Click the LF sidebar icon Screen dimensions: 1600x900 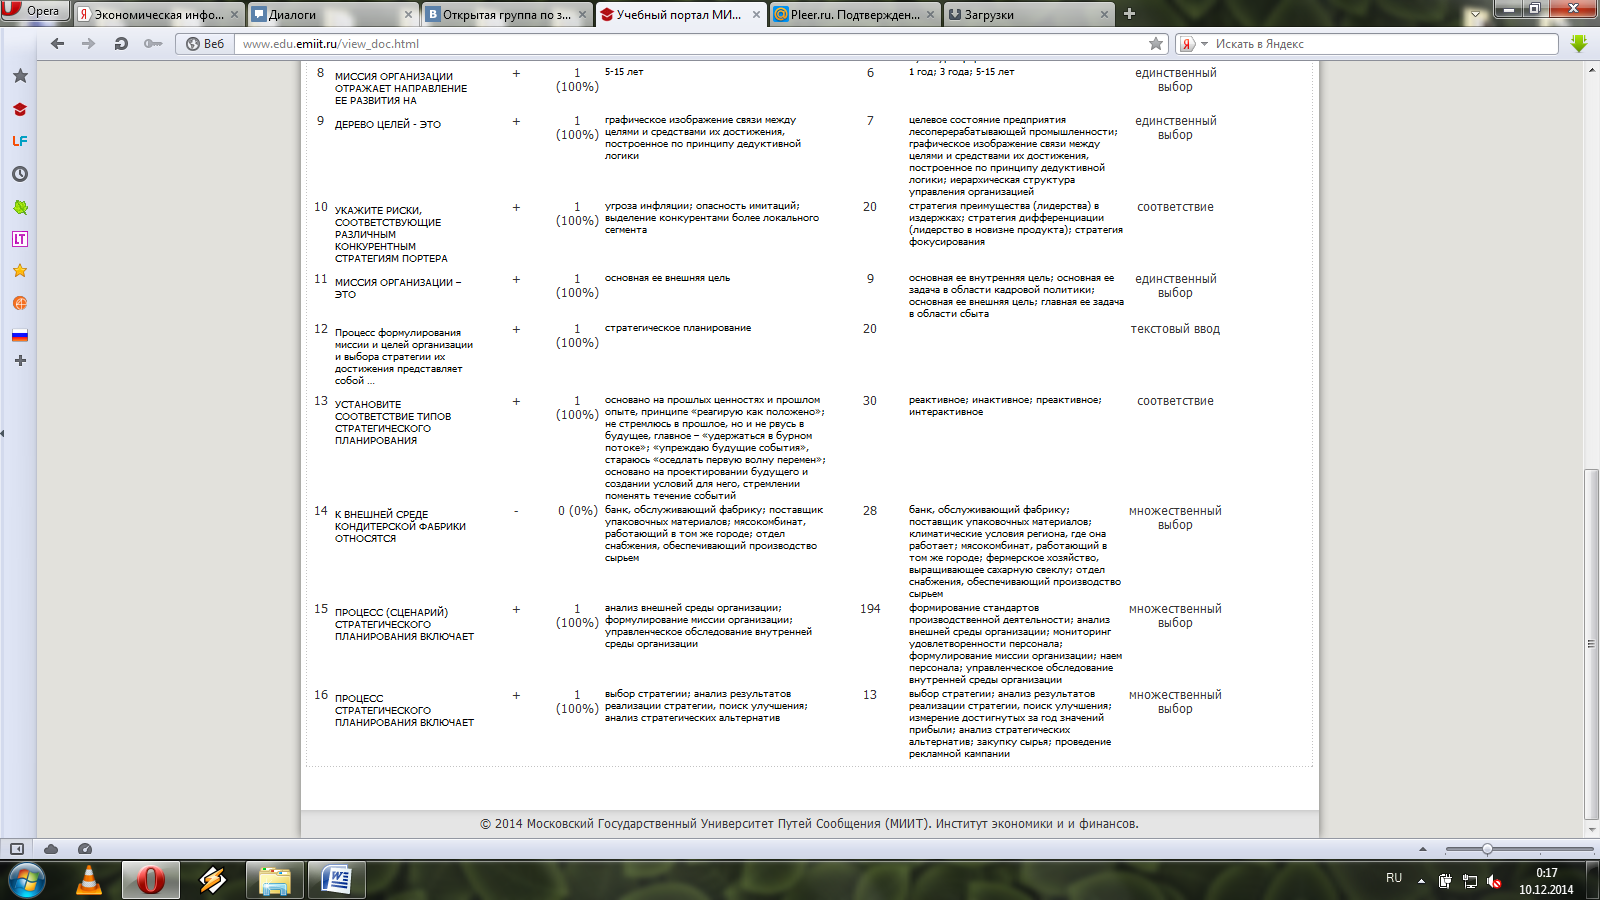click(20, 141)
